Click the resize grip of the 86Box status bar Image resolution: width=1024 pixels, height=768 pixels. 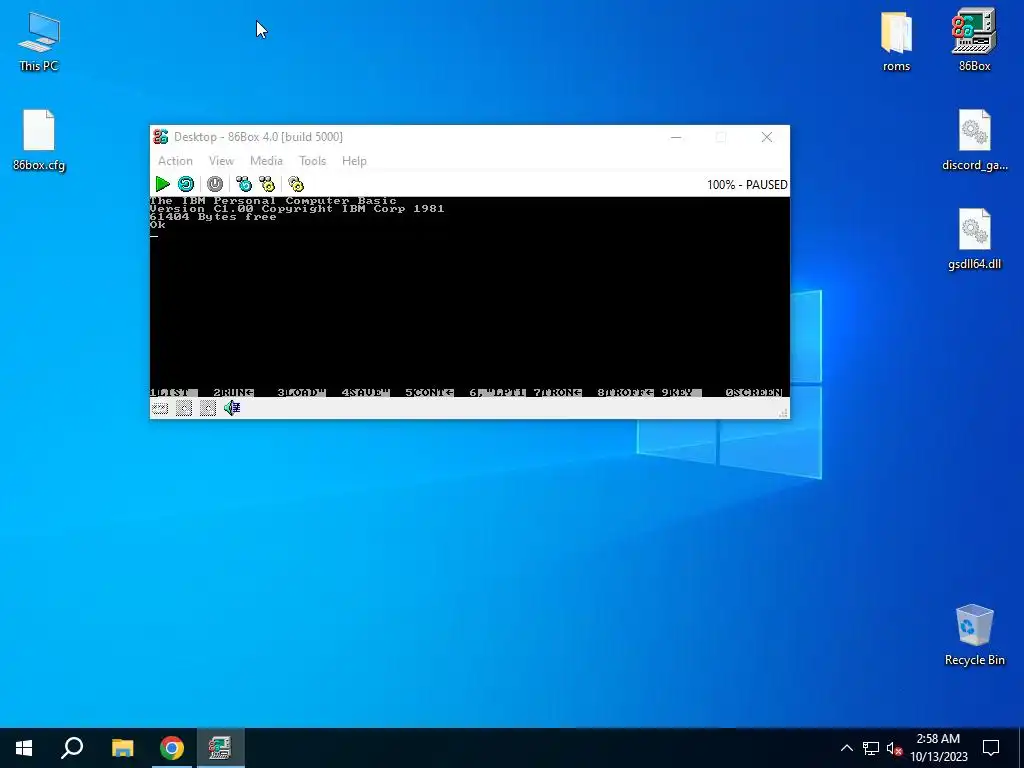[783, 413]
